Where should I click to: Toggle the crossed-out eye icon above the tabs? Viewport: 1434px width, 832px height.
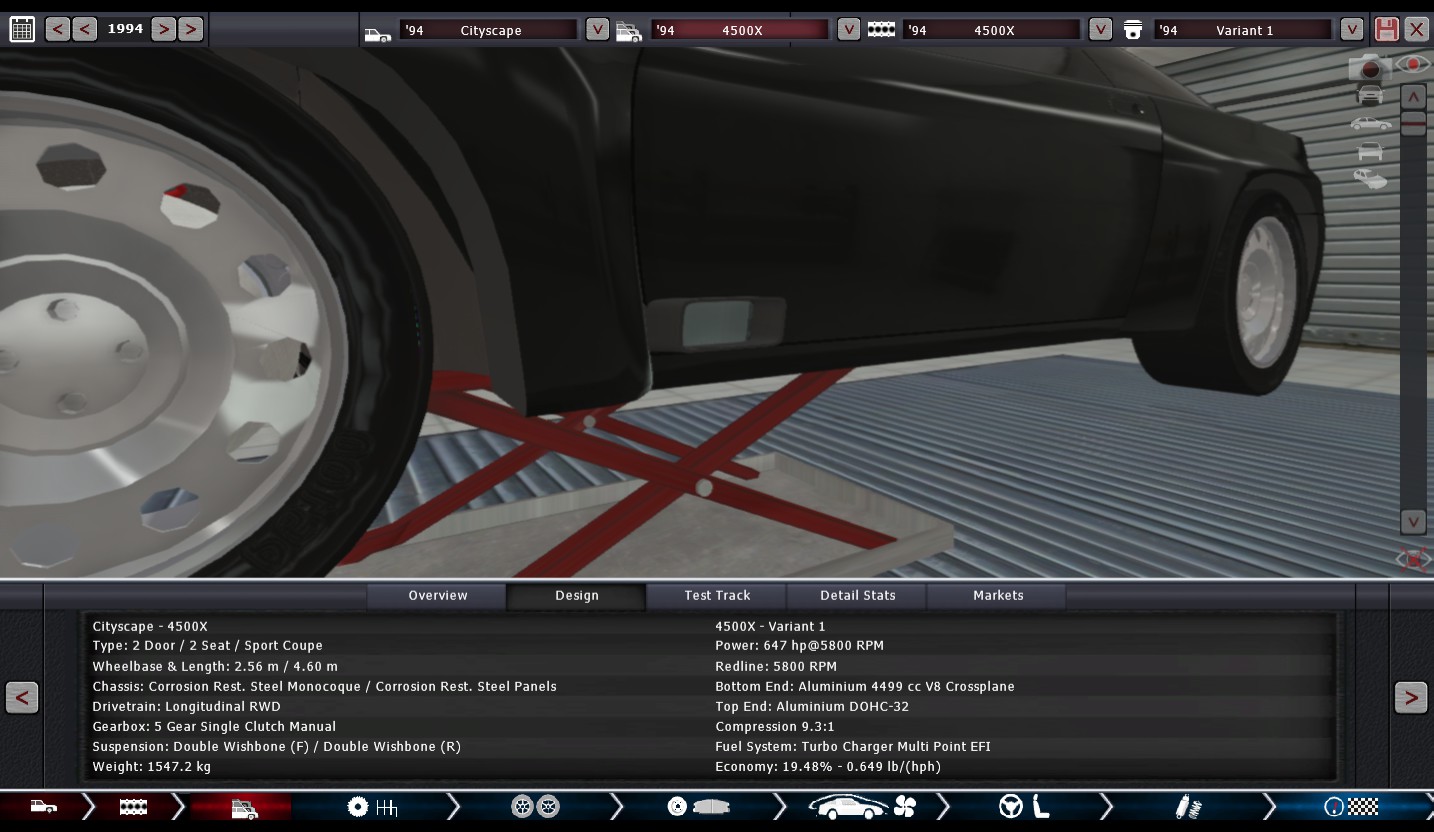(1413, 559)
